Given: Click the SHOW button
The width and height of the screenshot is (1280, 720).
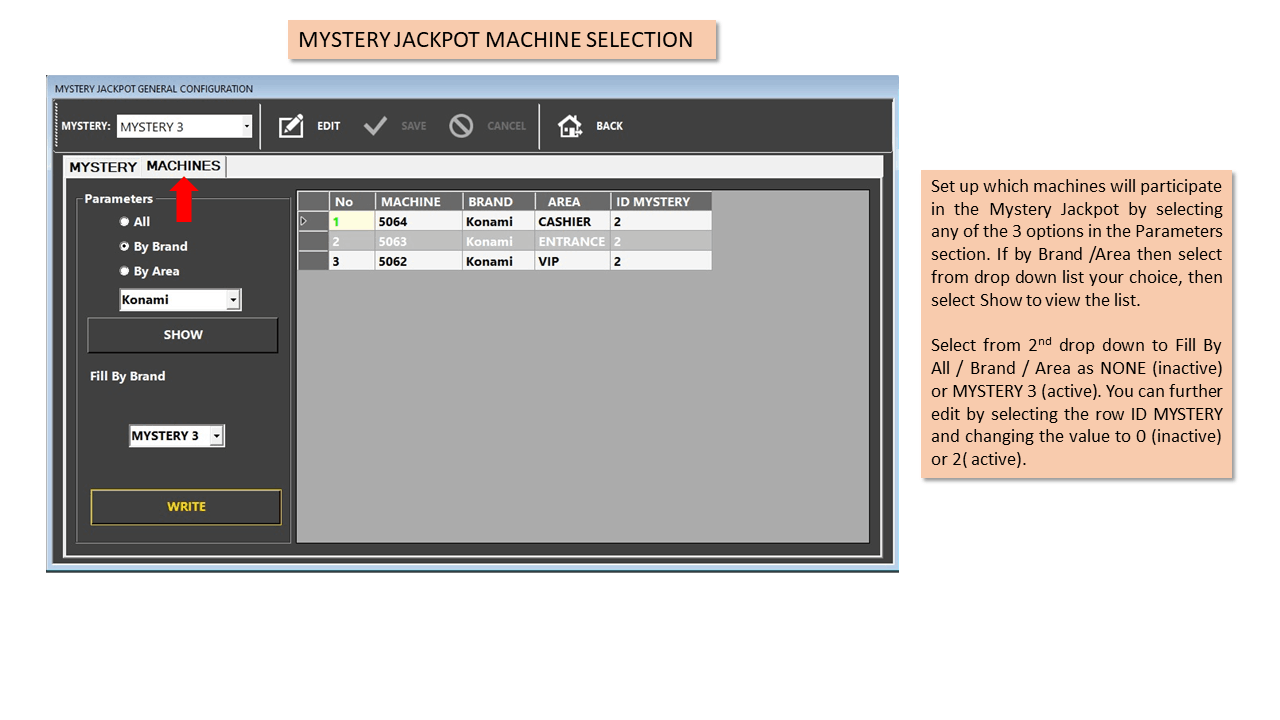Looking at the screenshot, I should coord(183,335).
